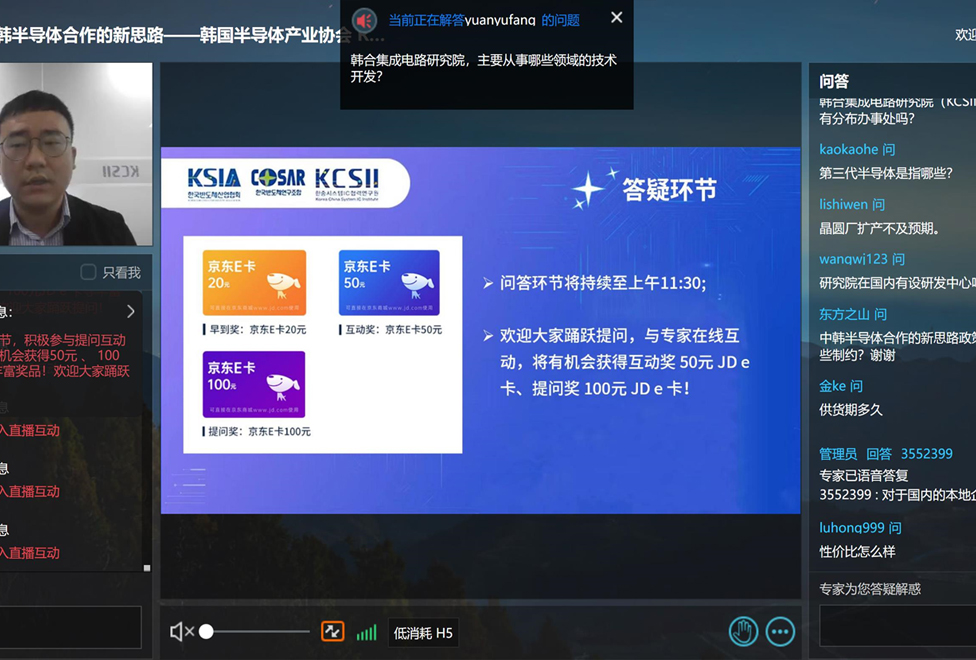This screenshot has width=976, height=660.
Task: Click the 专家已语音答复 reply text
Action: [863, 476]
